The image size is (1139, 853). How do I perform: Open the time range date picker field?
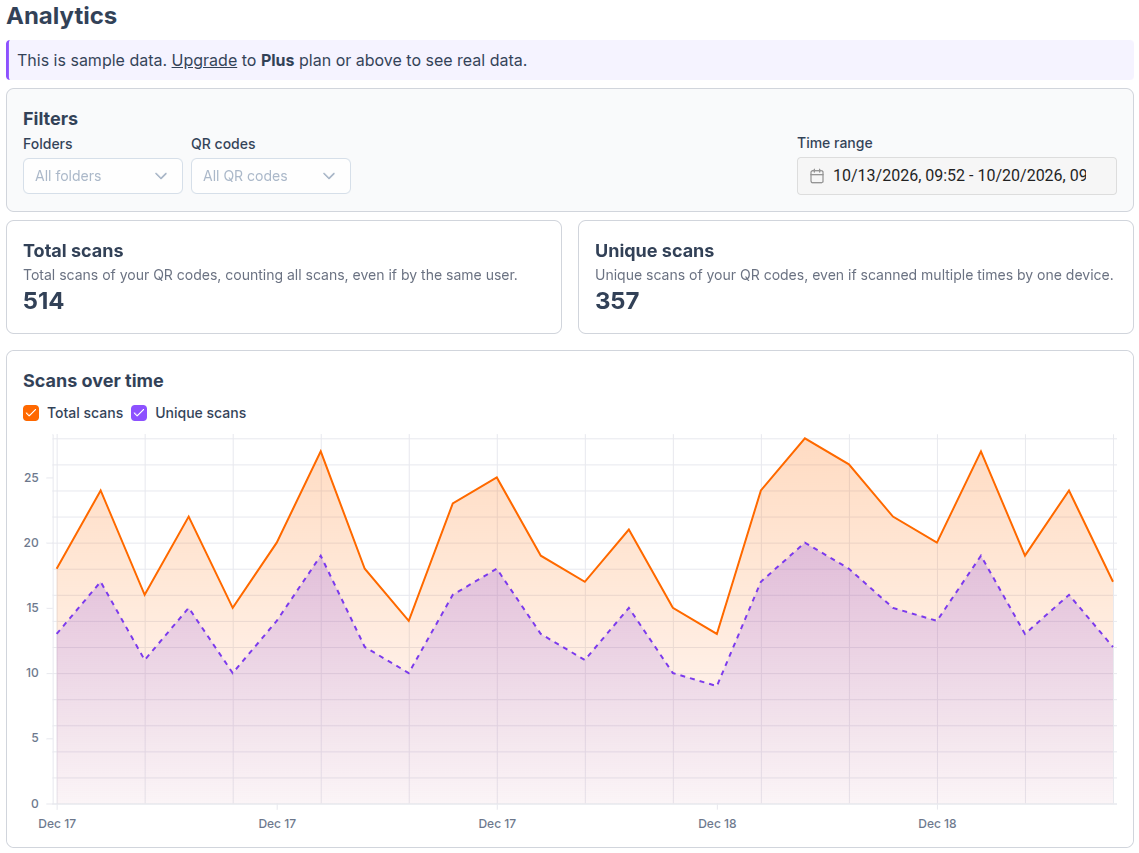[x=957, y=176]
